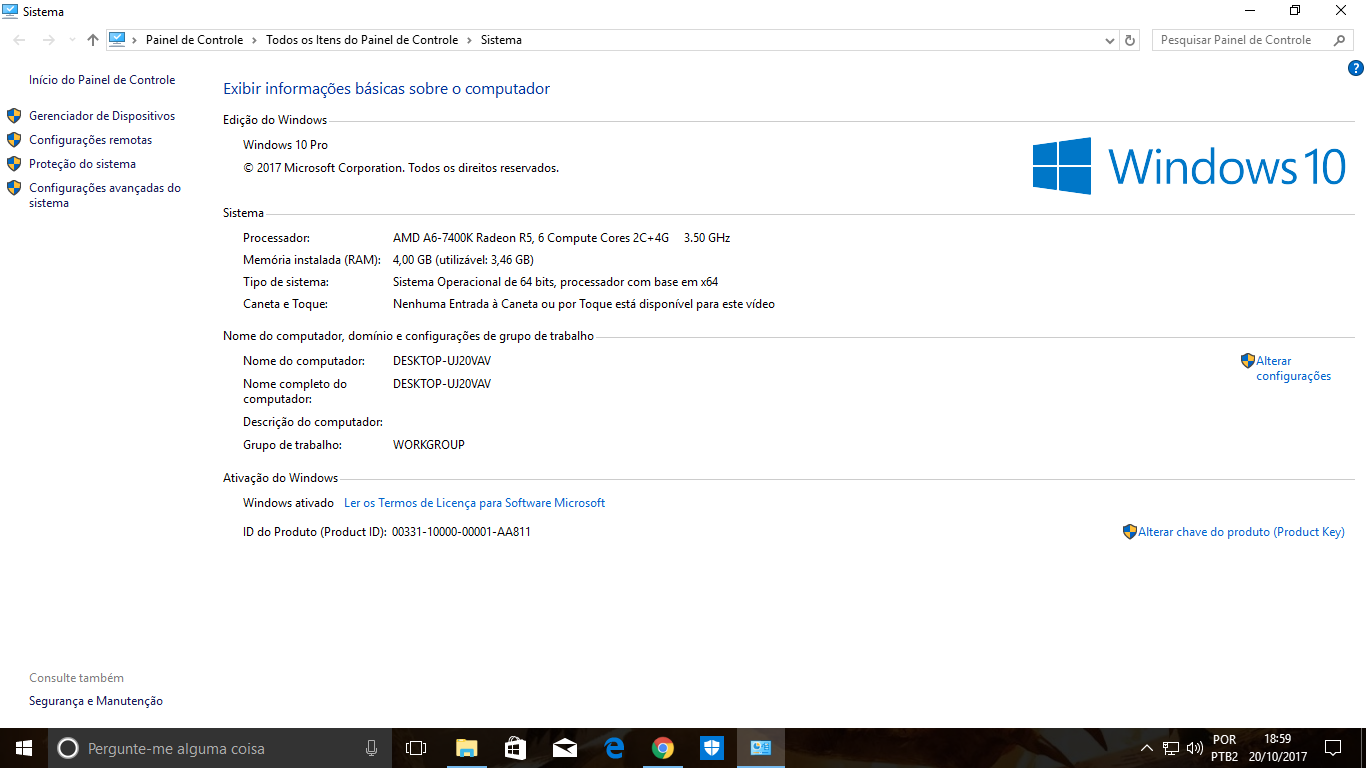Open the Mail app from taskbar

[x=564, y=748]
